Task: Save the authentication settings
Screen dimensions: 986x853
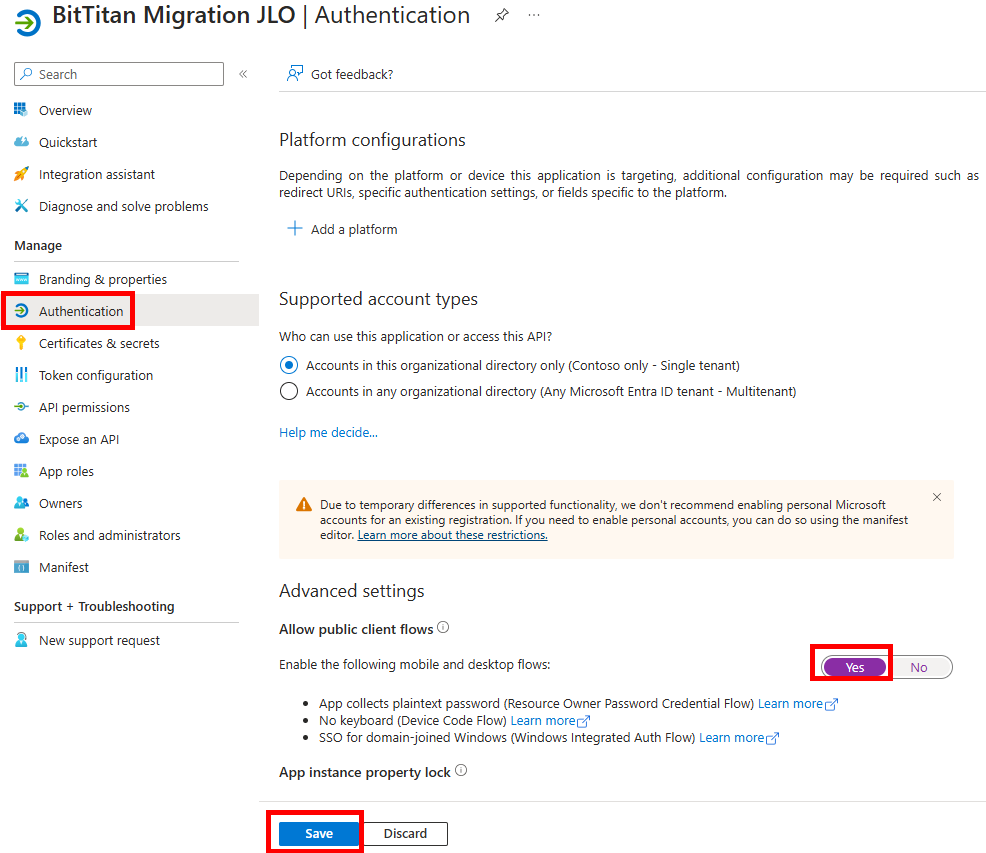Action: [319, 833]
